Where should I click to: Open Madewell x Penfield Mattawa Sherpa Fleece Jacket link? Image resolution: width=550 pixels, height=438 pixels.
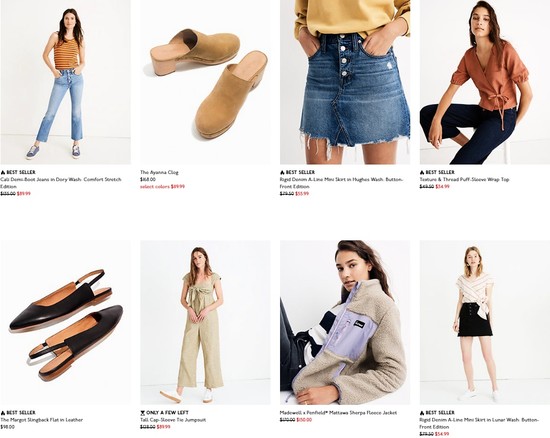[x=338, y=413]
